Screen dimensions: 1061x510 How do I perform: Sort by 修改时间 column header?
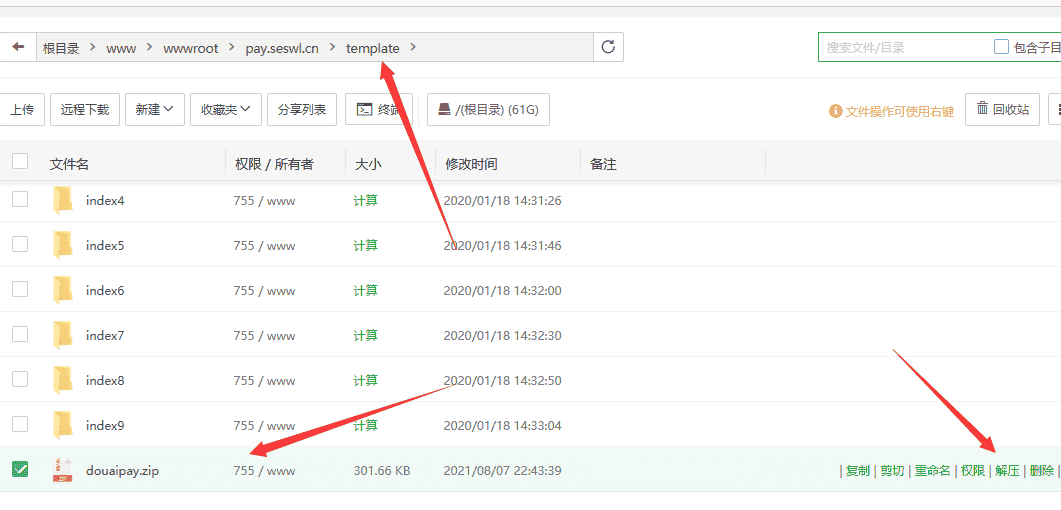pyautogui.click(x=471, y=164)
